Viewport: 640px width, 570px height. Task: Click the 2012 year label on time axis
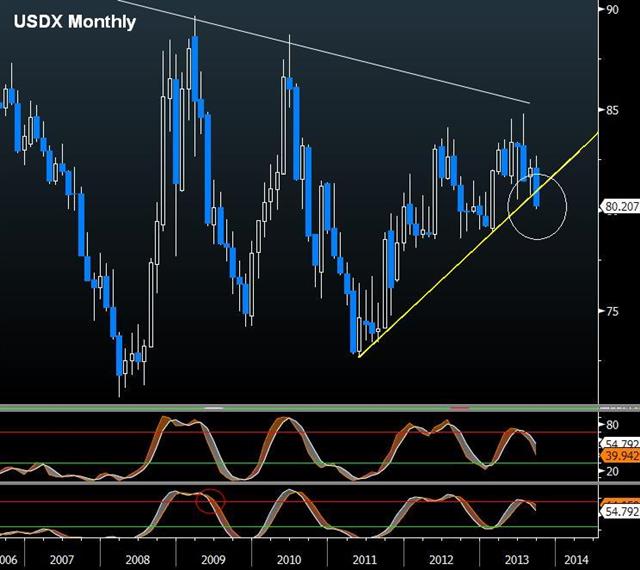click(x=441, y=559)
